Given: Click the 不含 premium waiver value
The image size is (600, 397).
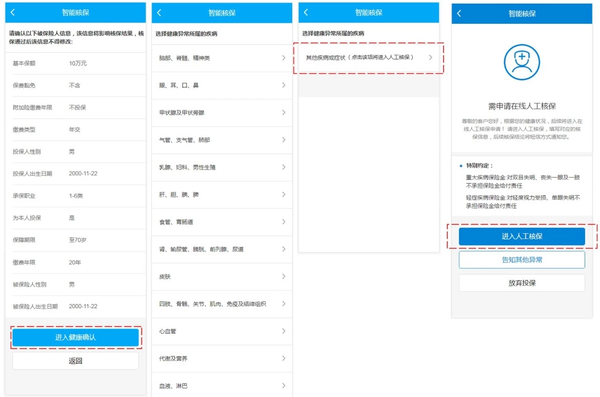Looking at the screenshot, I should (x=74, y=85).
